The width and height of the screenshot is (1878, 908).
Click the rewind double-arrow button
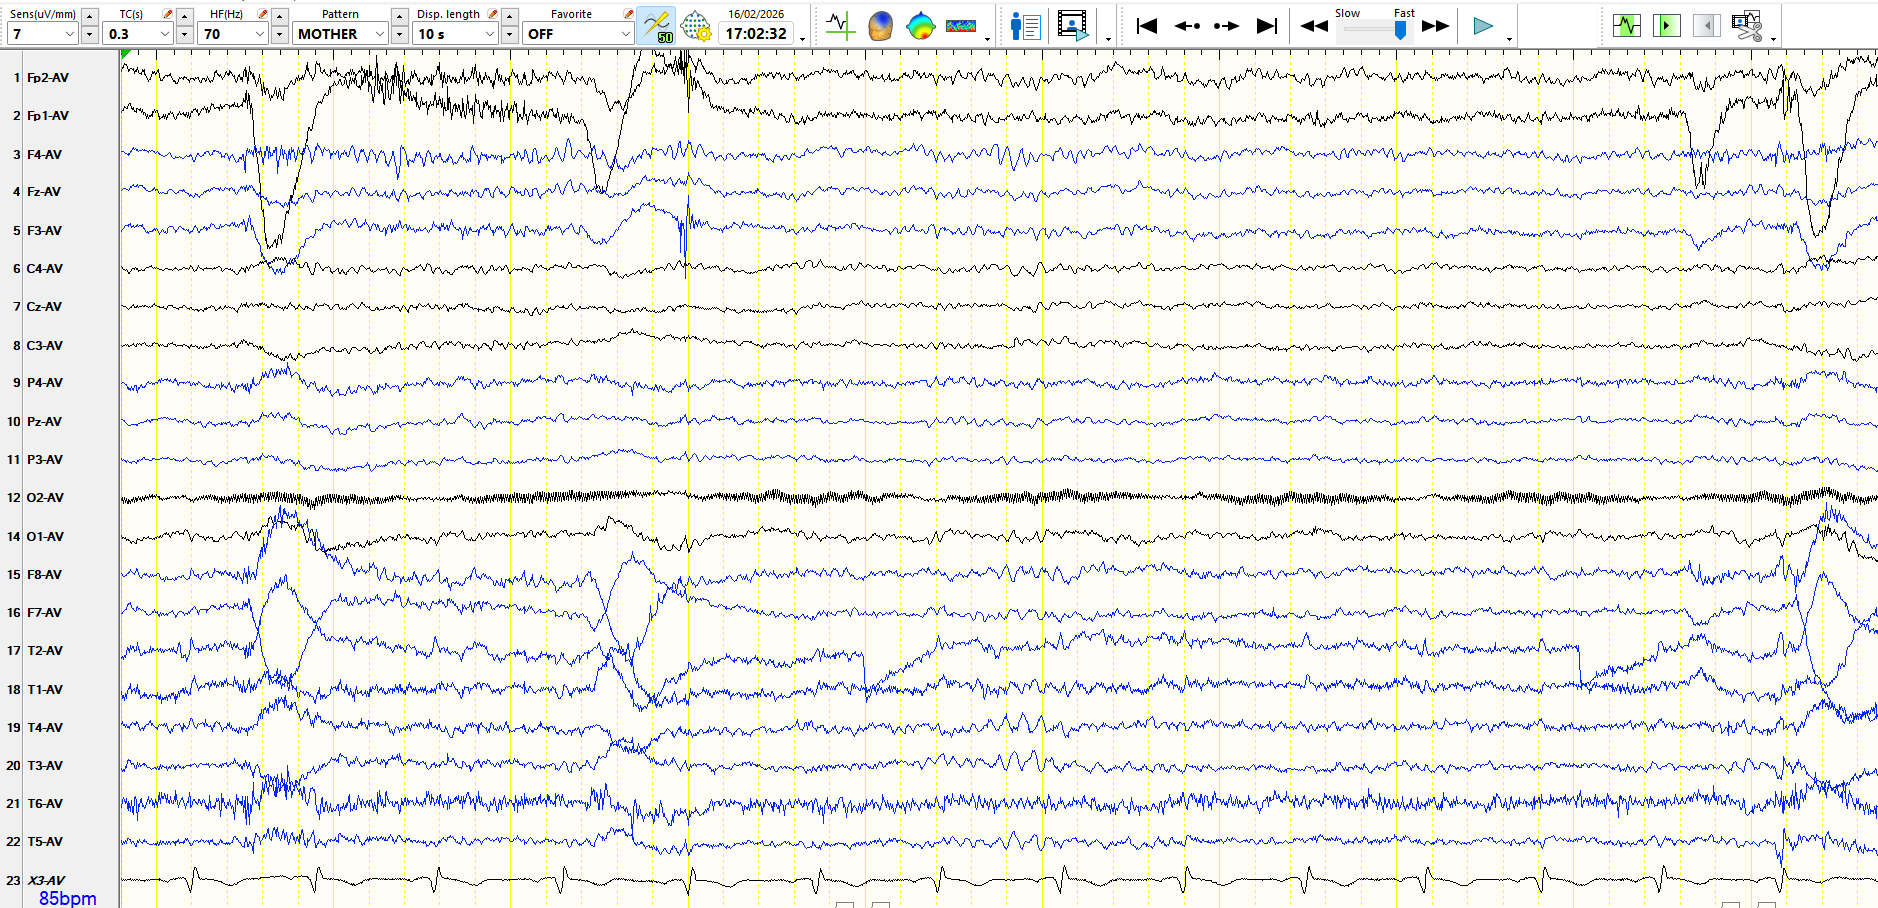pos(1314,26)
